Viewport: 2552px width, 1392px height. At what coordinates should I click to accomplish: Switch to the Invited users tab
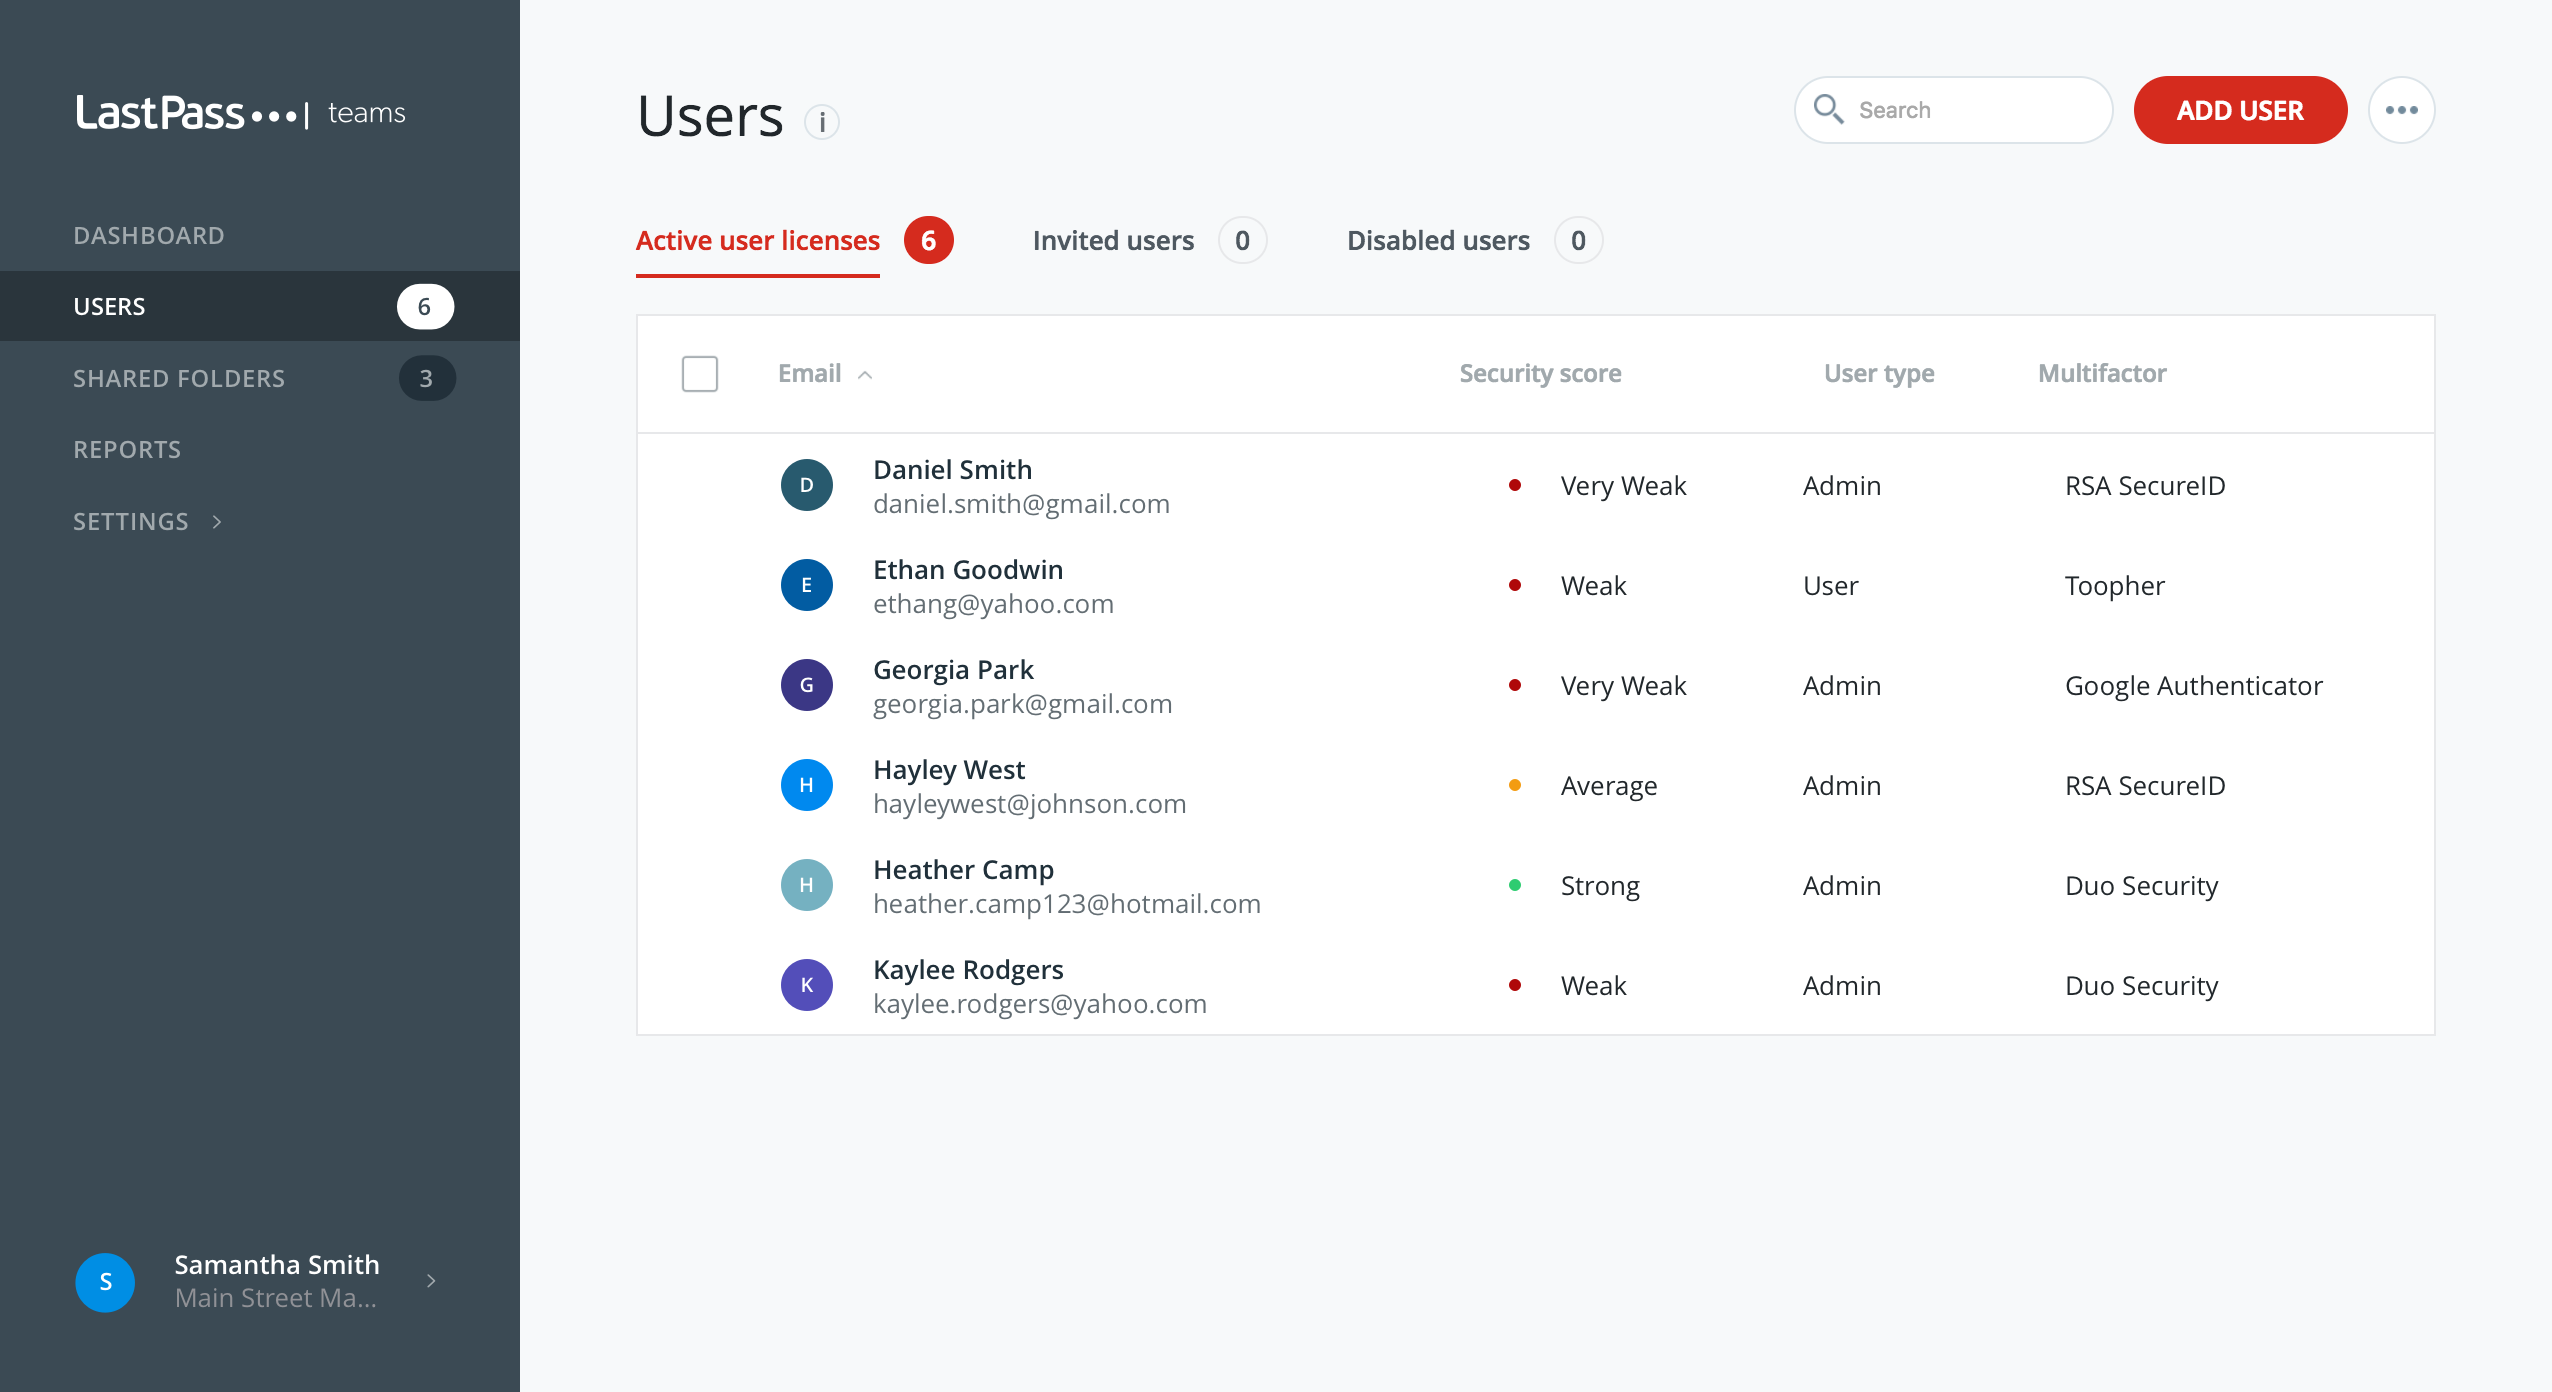pyautogui.click(x=1113, y=241)
